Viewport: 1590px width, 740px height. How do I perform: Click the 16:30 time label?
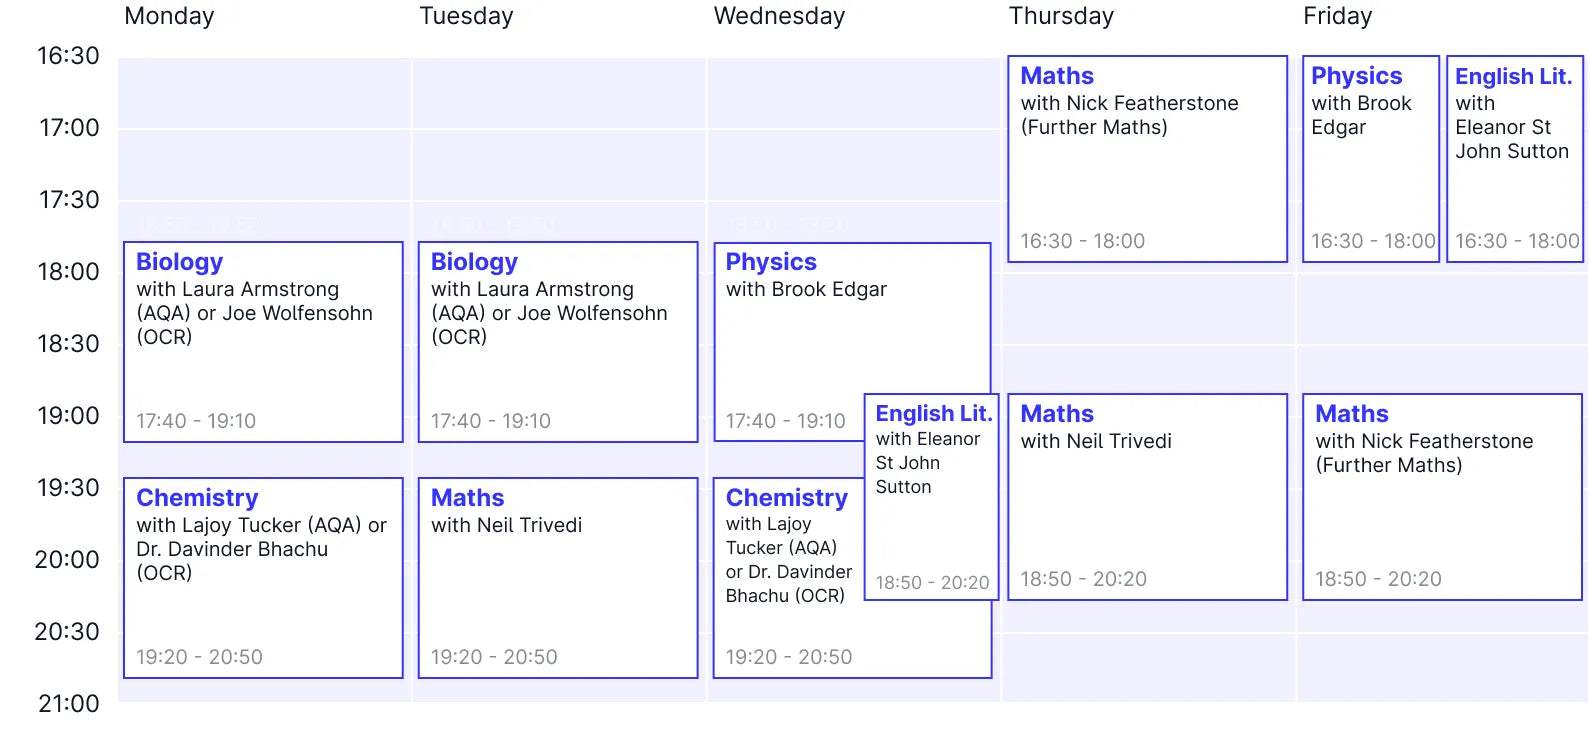click(66, 56)
